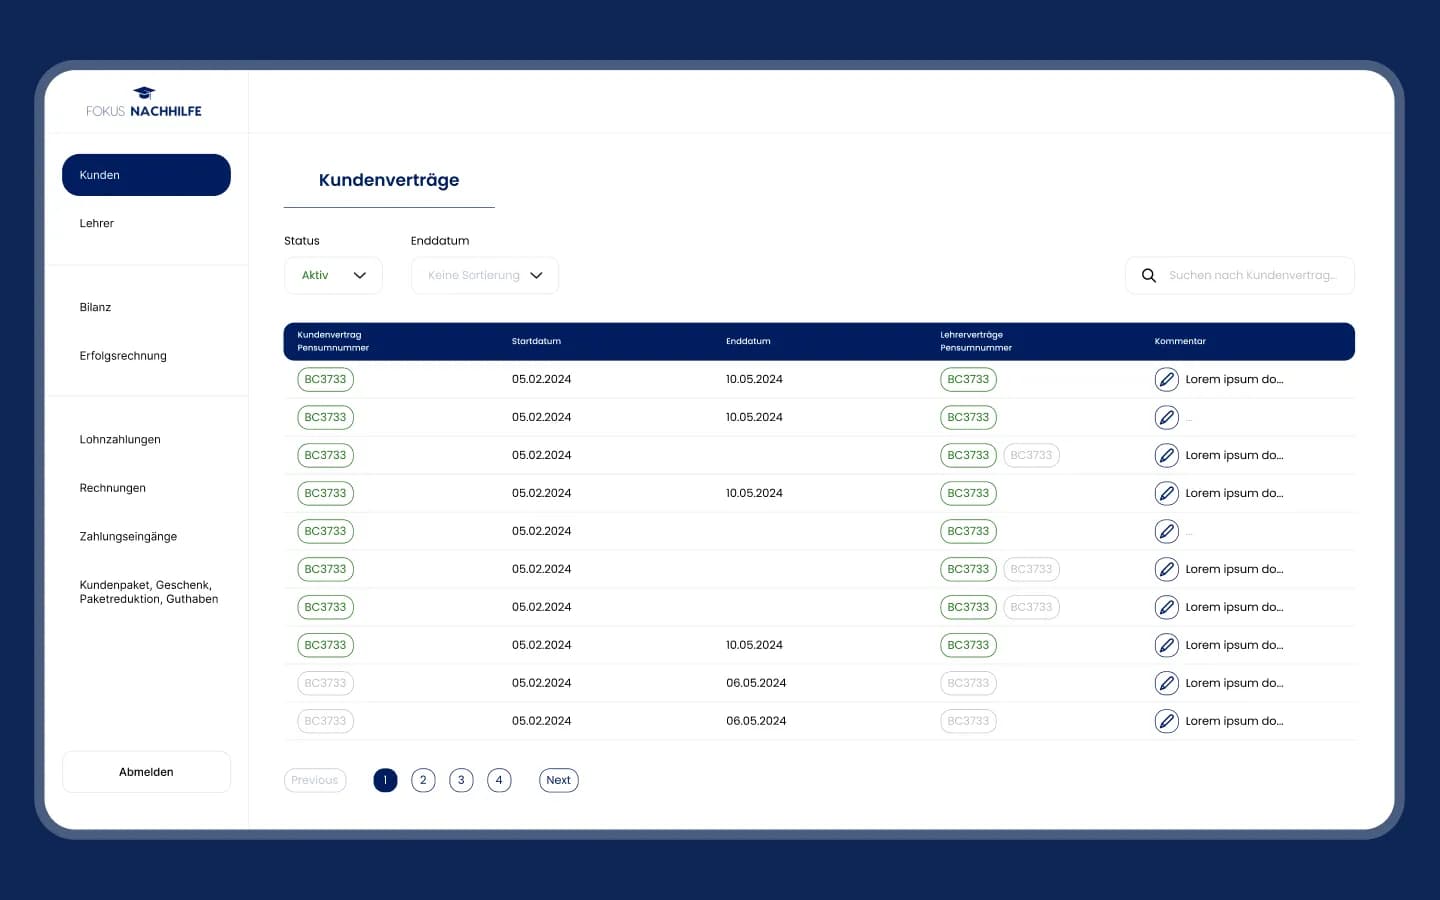The width and height of the screenshot is (1440, 900).
Task: Jump to page 3
Action: click(x=461, y=781)
